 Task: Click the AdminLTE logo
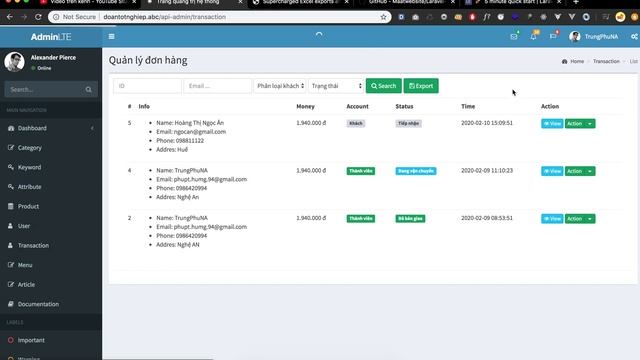[51, 37]
